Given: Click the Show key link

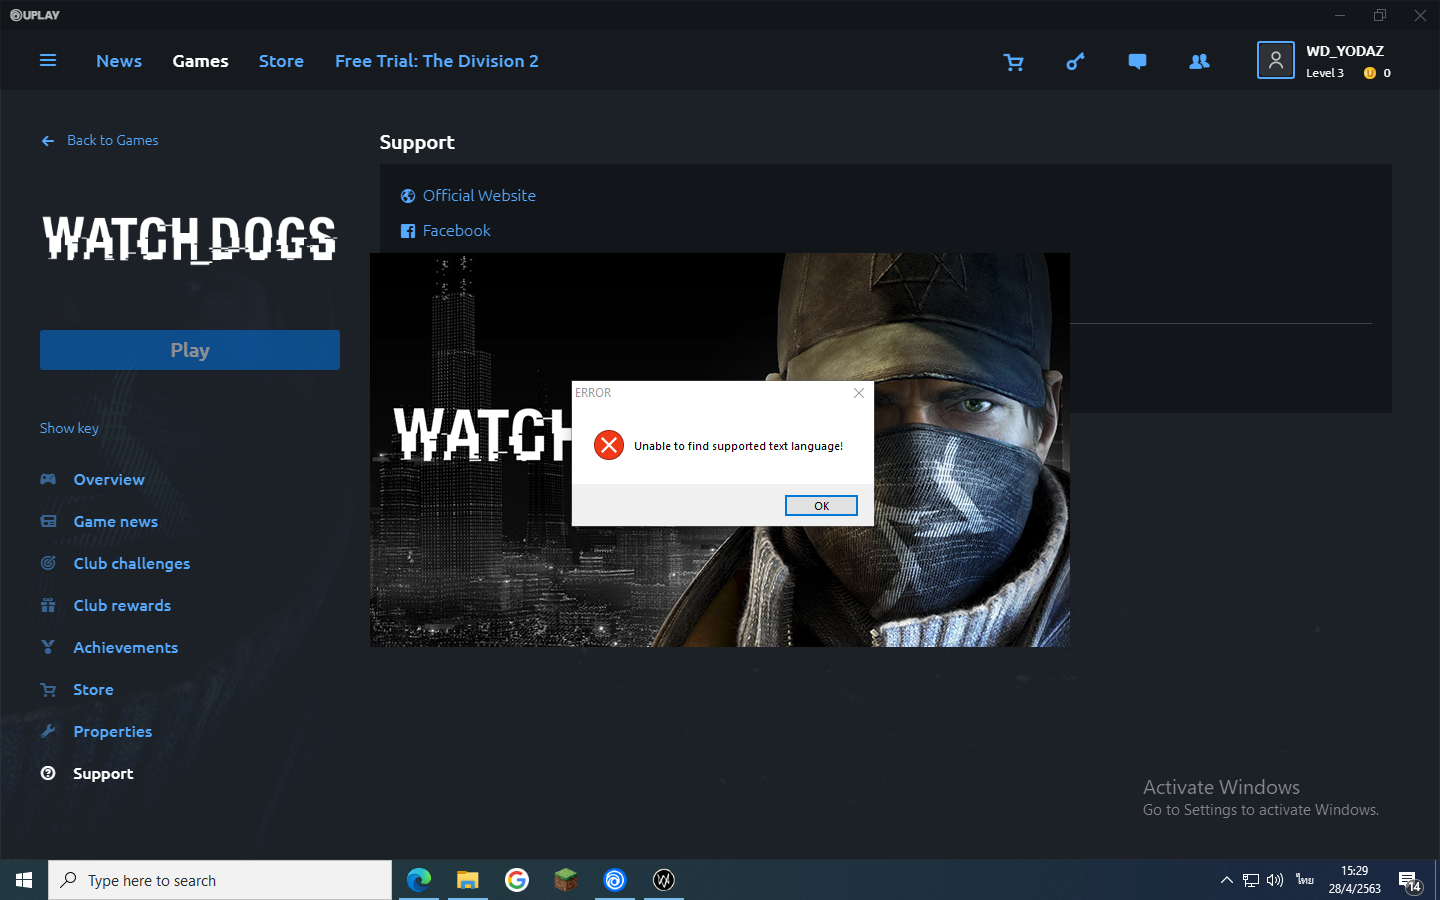Looking at the screenshot, I should [69, 428].
